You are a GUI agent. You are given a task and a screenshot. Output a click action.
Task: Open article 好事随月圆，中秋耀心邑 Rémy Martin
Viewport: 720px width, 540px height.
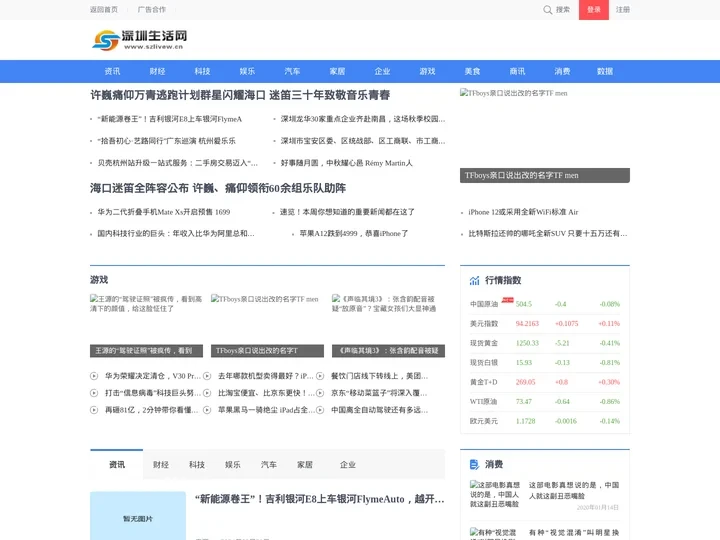[x=347, y=163]
